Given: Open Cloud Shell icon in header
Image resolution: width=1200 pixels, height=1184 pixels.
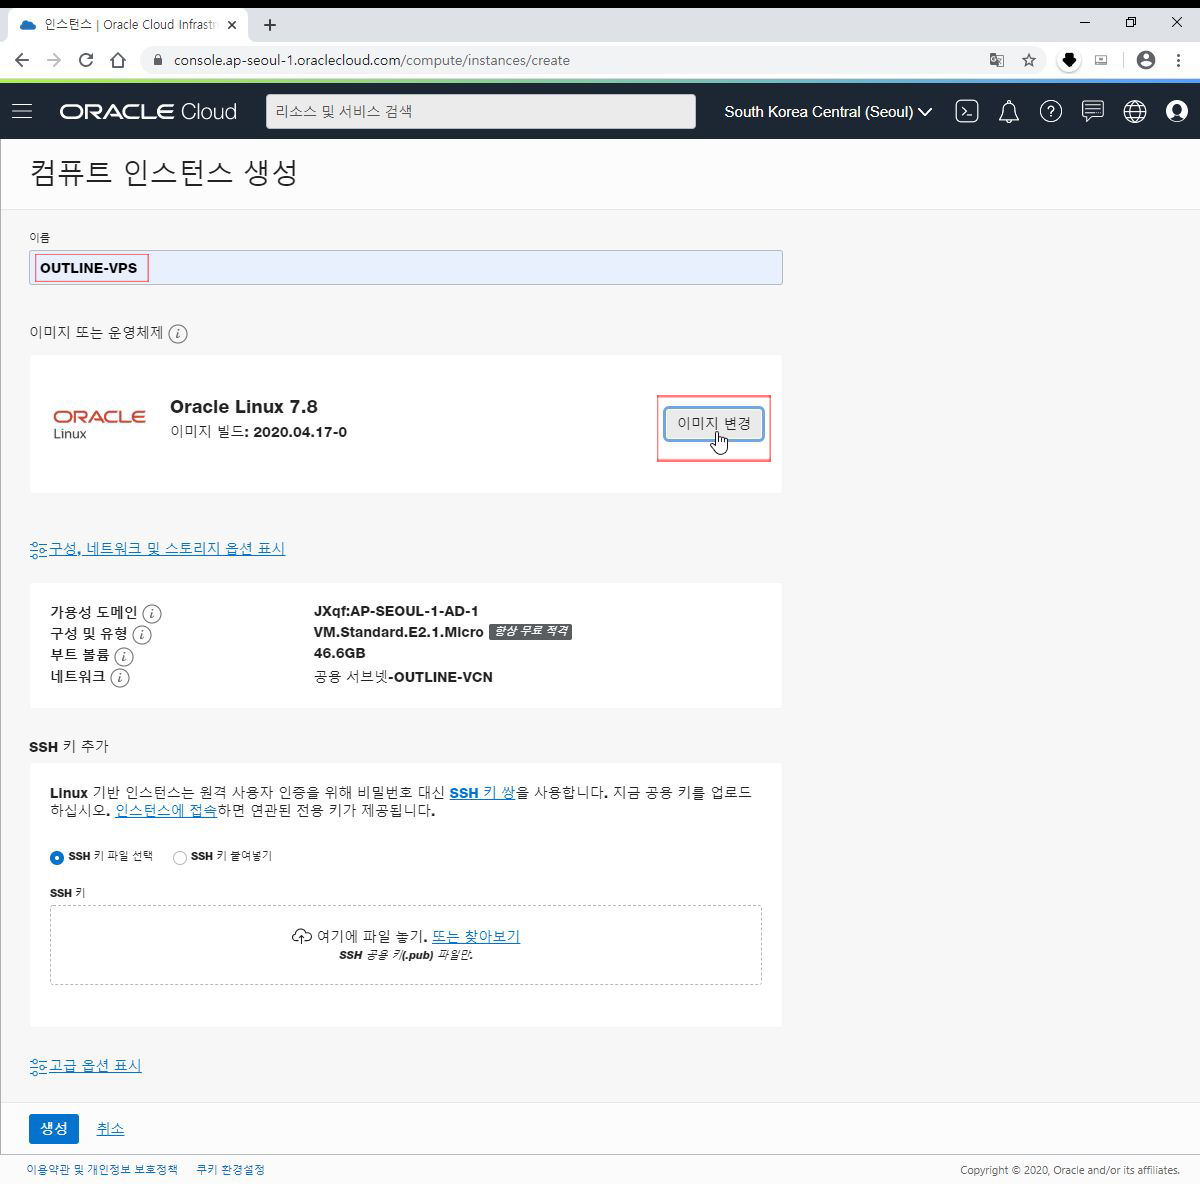Looking at the screenshot, I should [x=966, y=111].
